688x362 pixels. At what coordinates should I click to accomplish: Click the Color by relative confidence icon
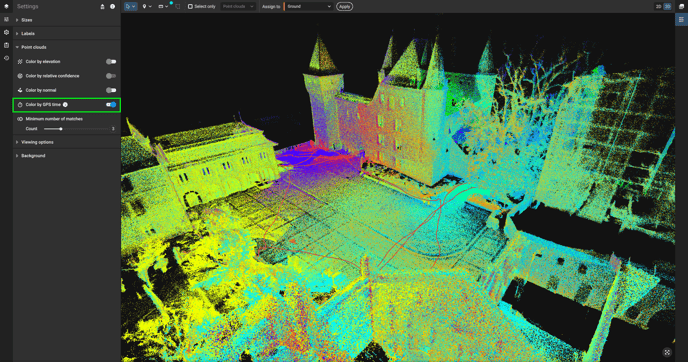pyautogui.click(x=20, y=76)
